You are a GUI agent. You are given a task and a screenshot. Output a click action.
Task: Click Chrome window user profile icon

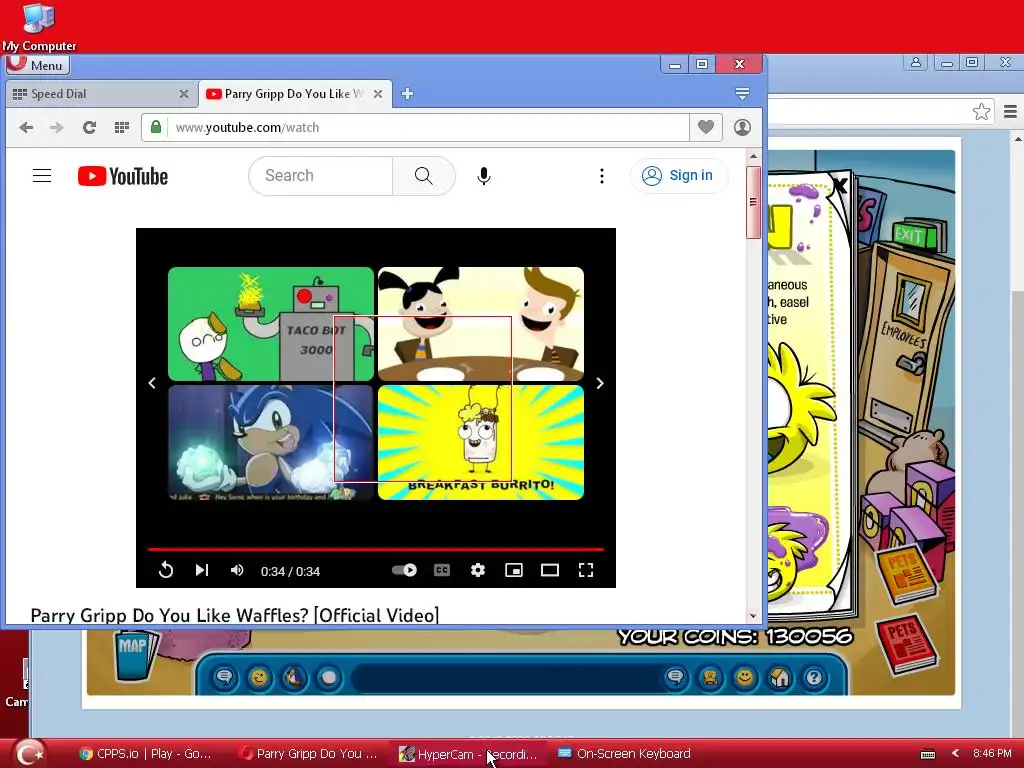click(x=916, y=63)
